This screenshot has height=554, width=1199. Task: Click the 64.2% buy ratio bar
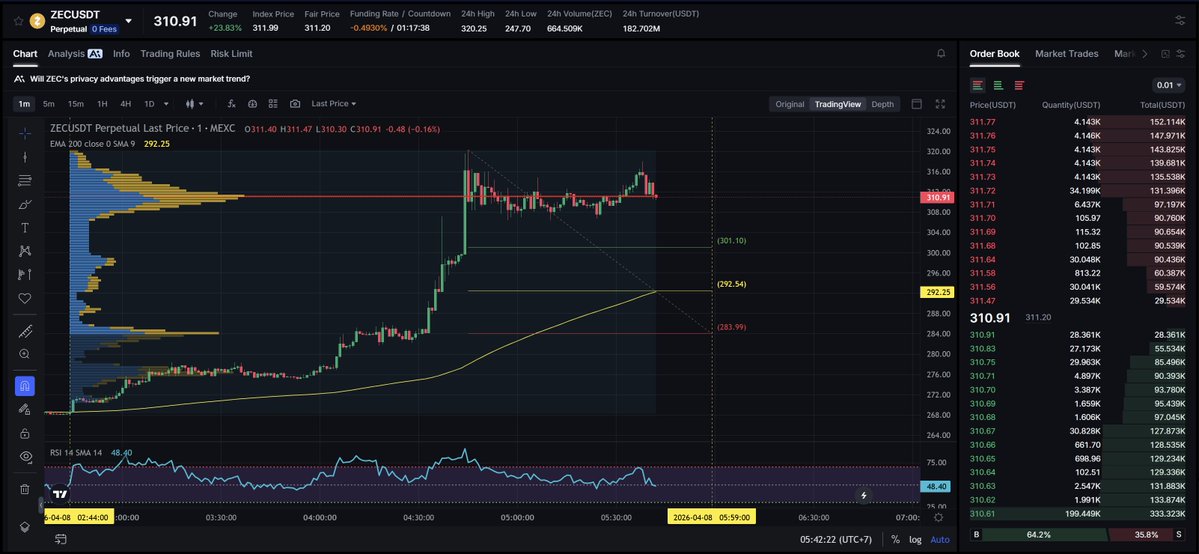tap(1045, 534)
